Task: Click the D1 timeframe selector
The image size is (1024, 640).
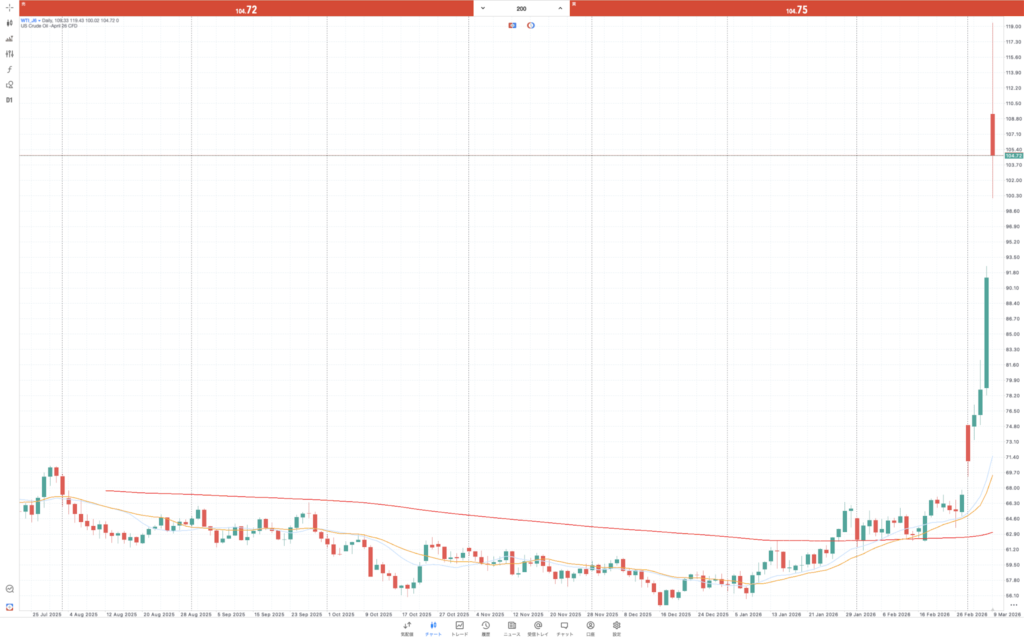Action: (9, 101)
